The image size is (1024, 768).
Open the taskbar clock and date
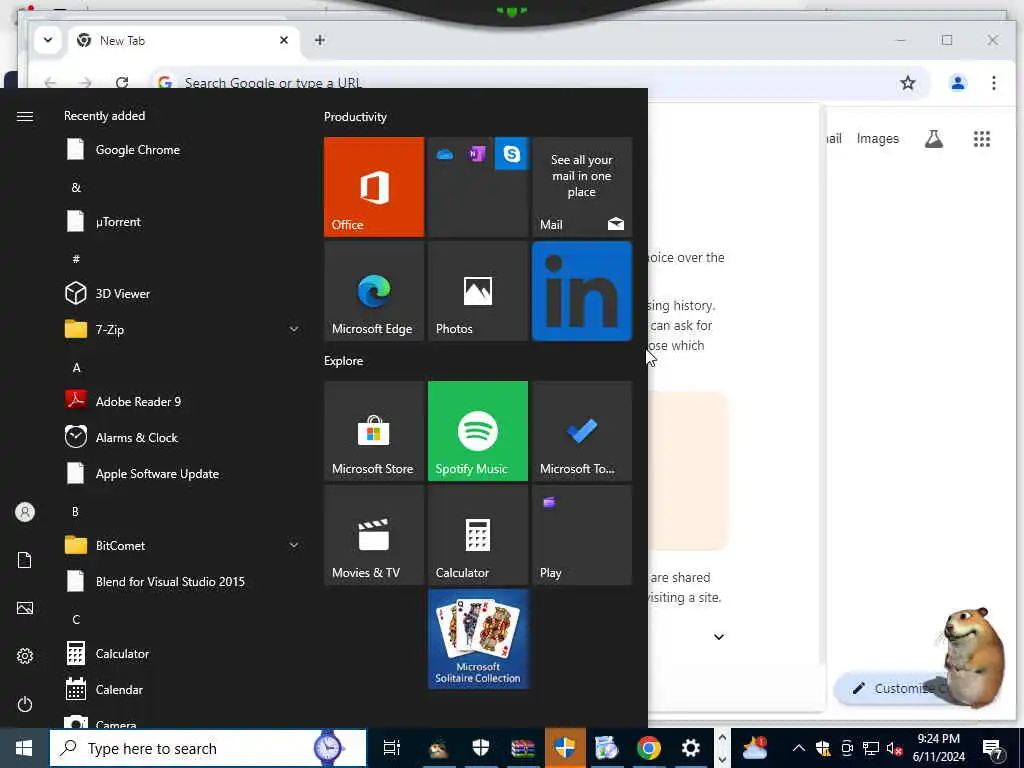938,748
